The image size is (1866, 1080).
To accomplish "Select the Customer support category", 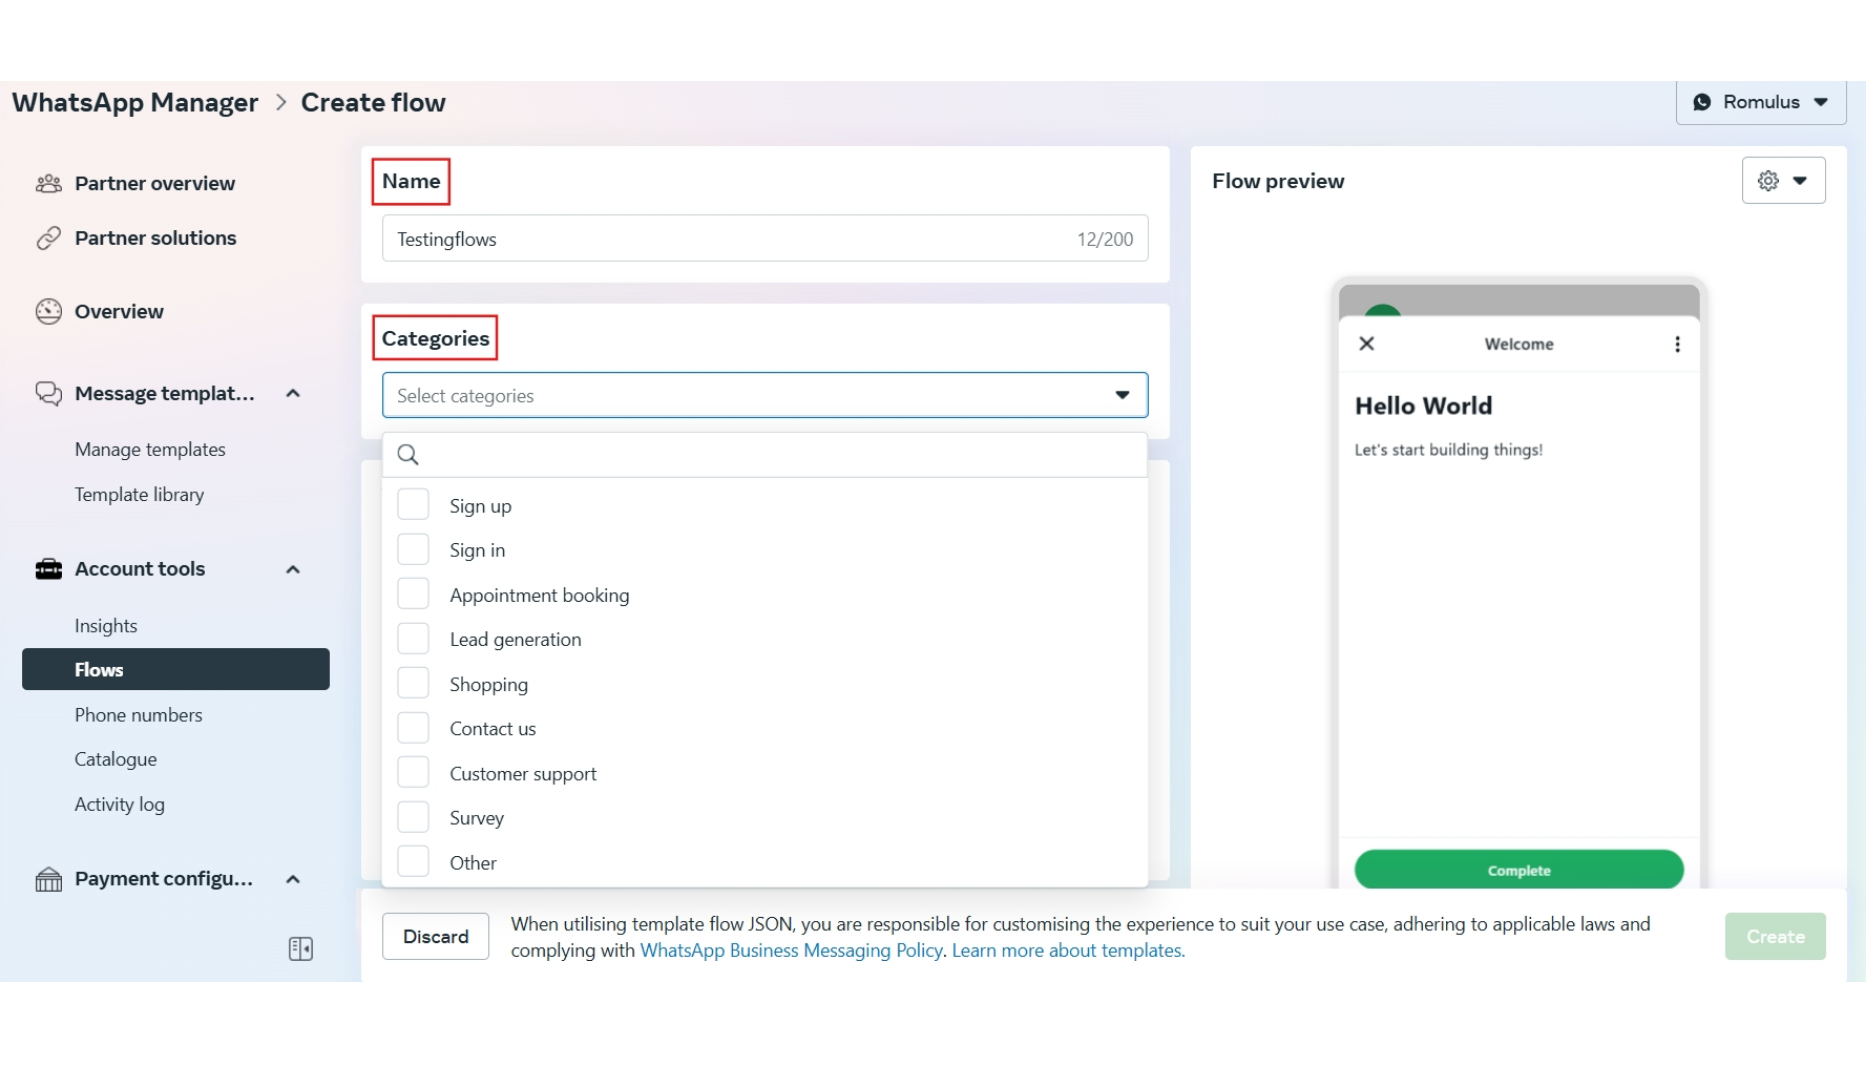I will [413, 771].
